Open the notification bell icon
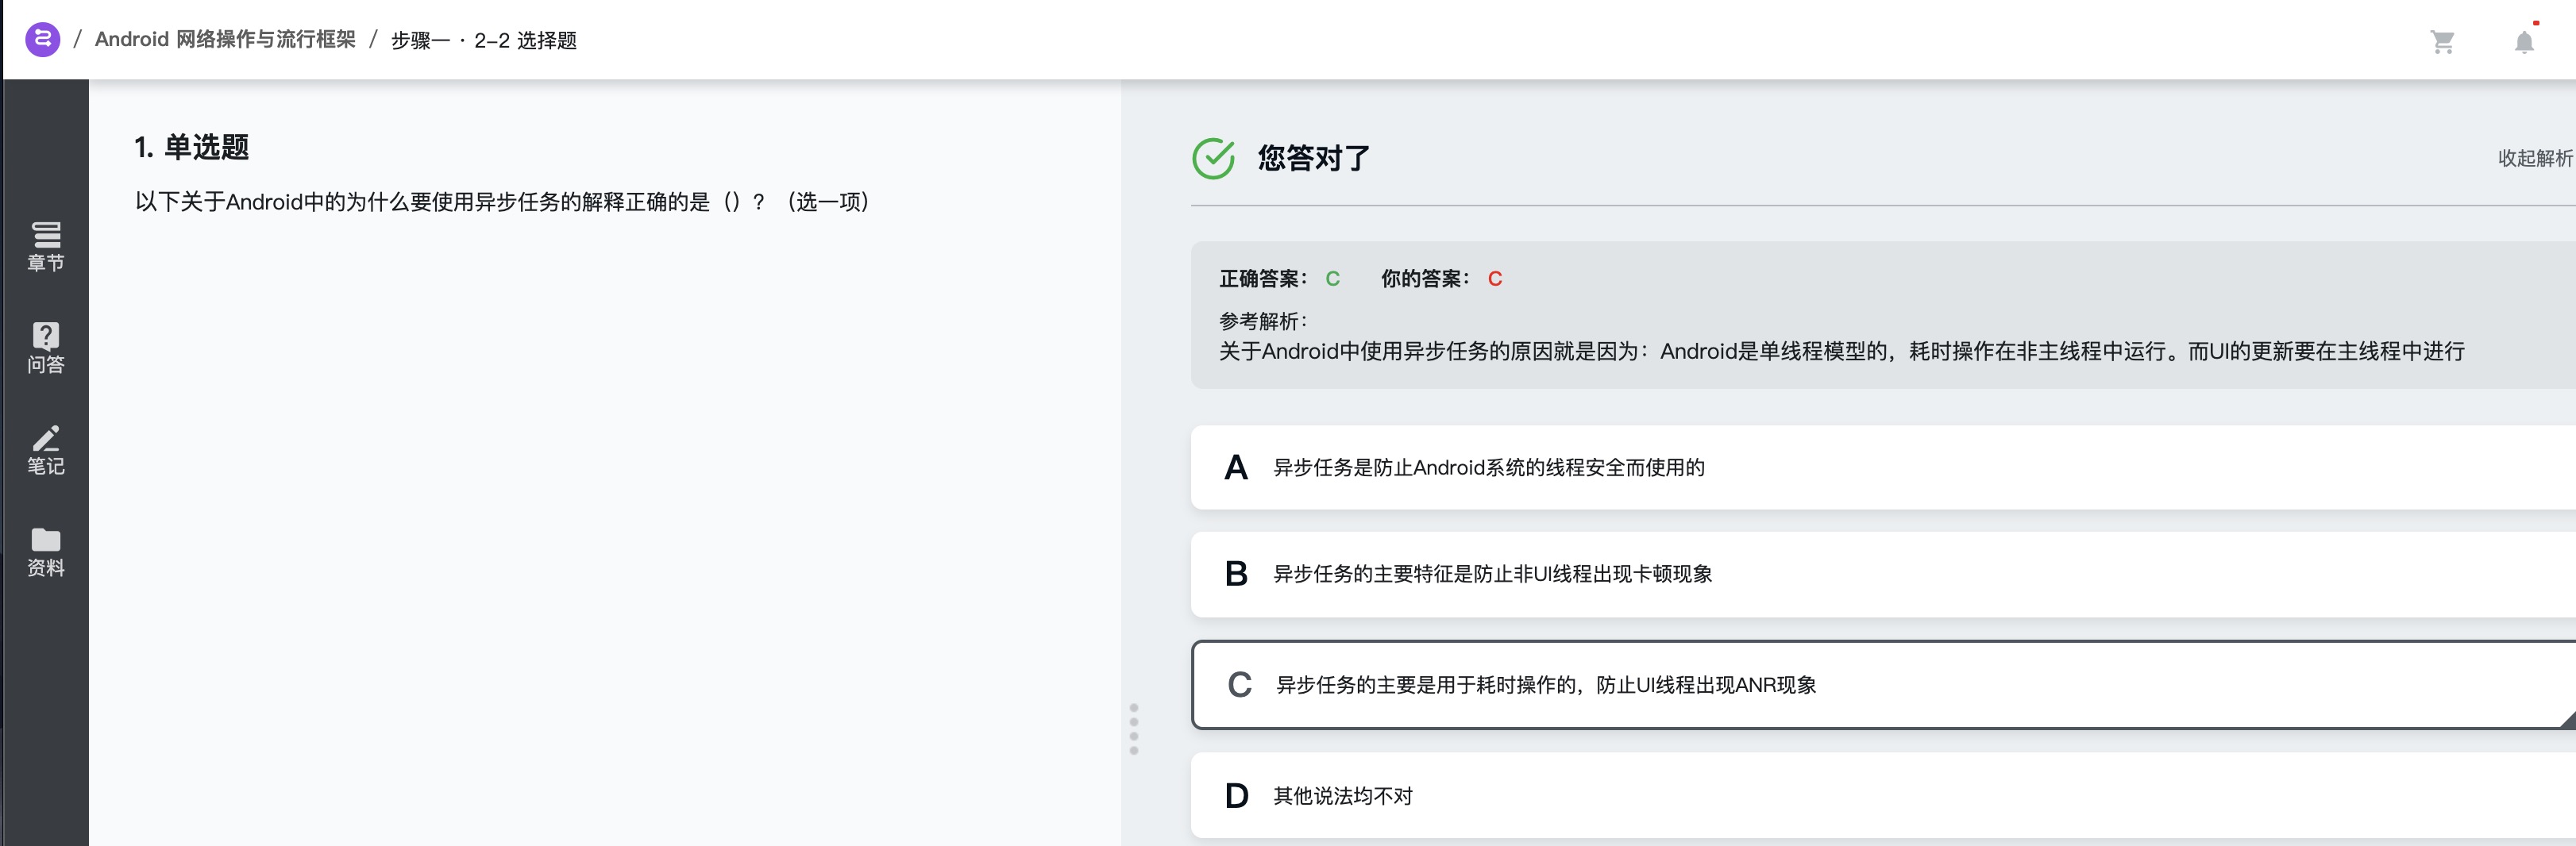 [x=2524, y=42]
